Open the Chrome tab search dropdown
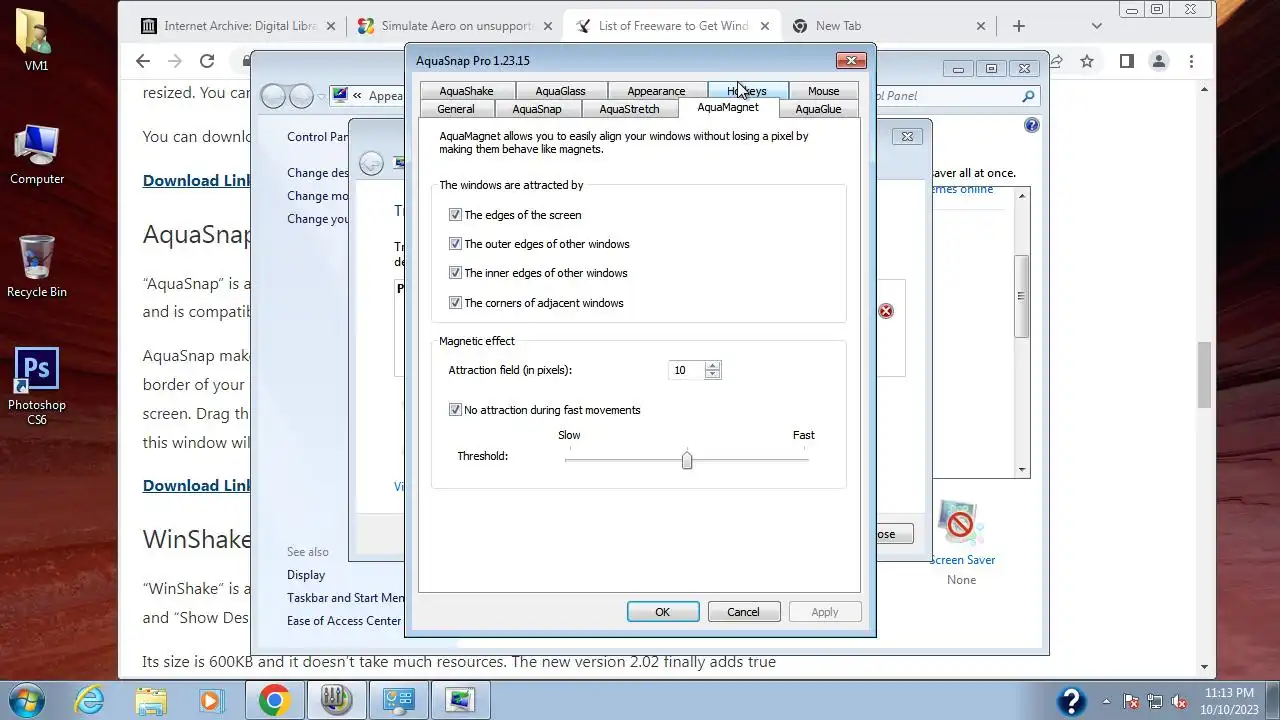This screenshot has width=1280, height=720. pyautogui.click(x=1096, y=26)
